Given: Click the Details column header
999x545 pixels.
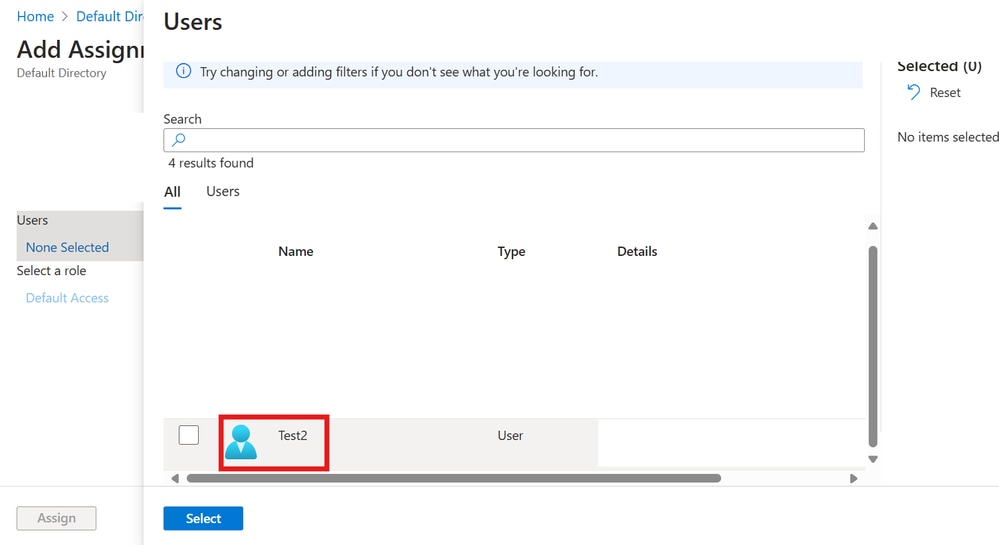Looking at the screenshot, I should [x=637, y=251].
